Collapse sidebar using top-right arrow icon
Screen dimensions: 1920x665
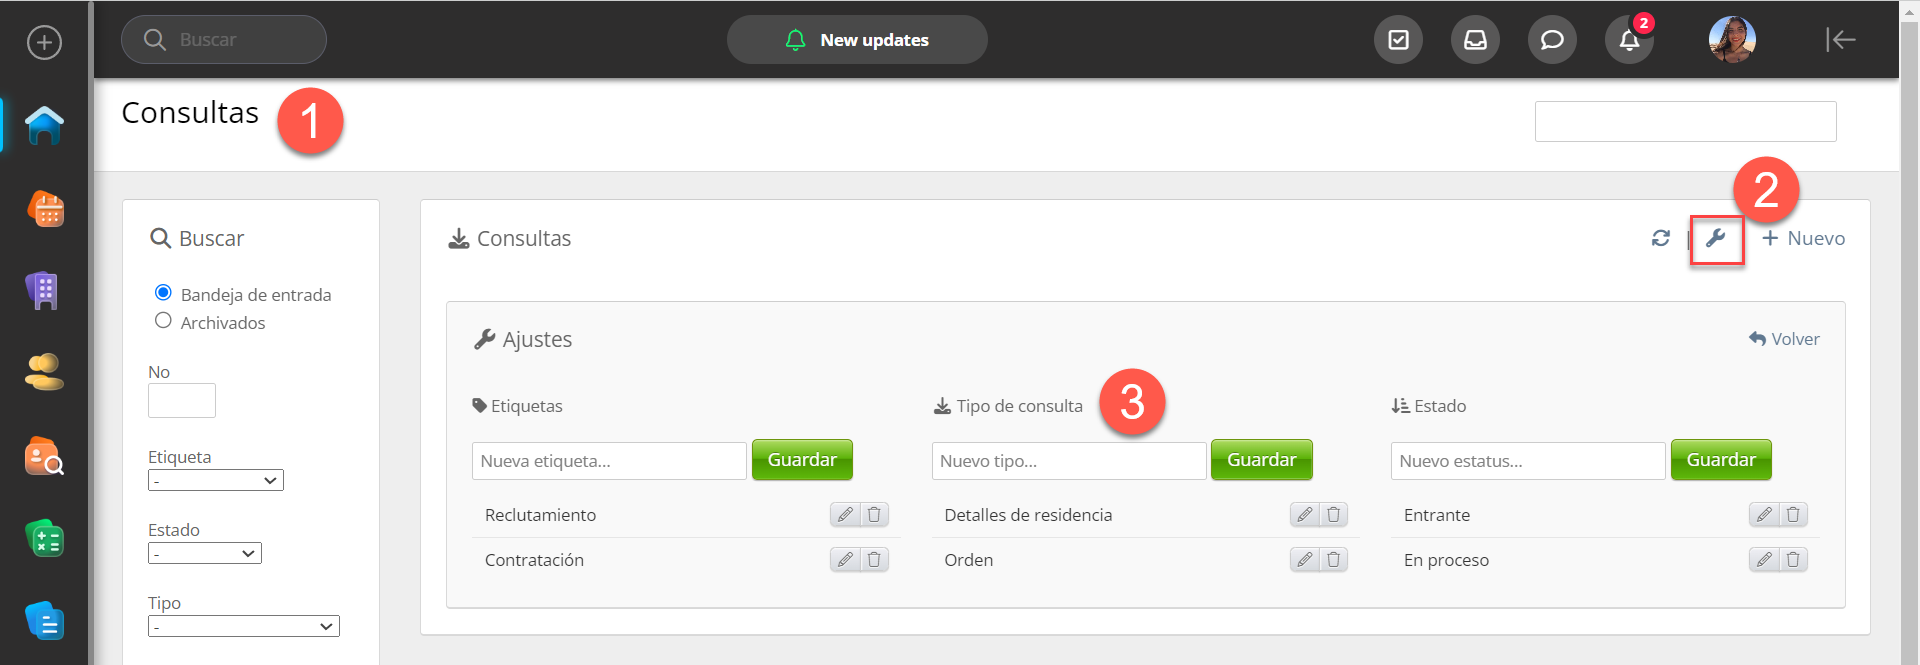[x=1840, y=40]
